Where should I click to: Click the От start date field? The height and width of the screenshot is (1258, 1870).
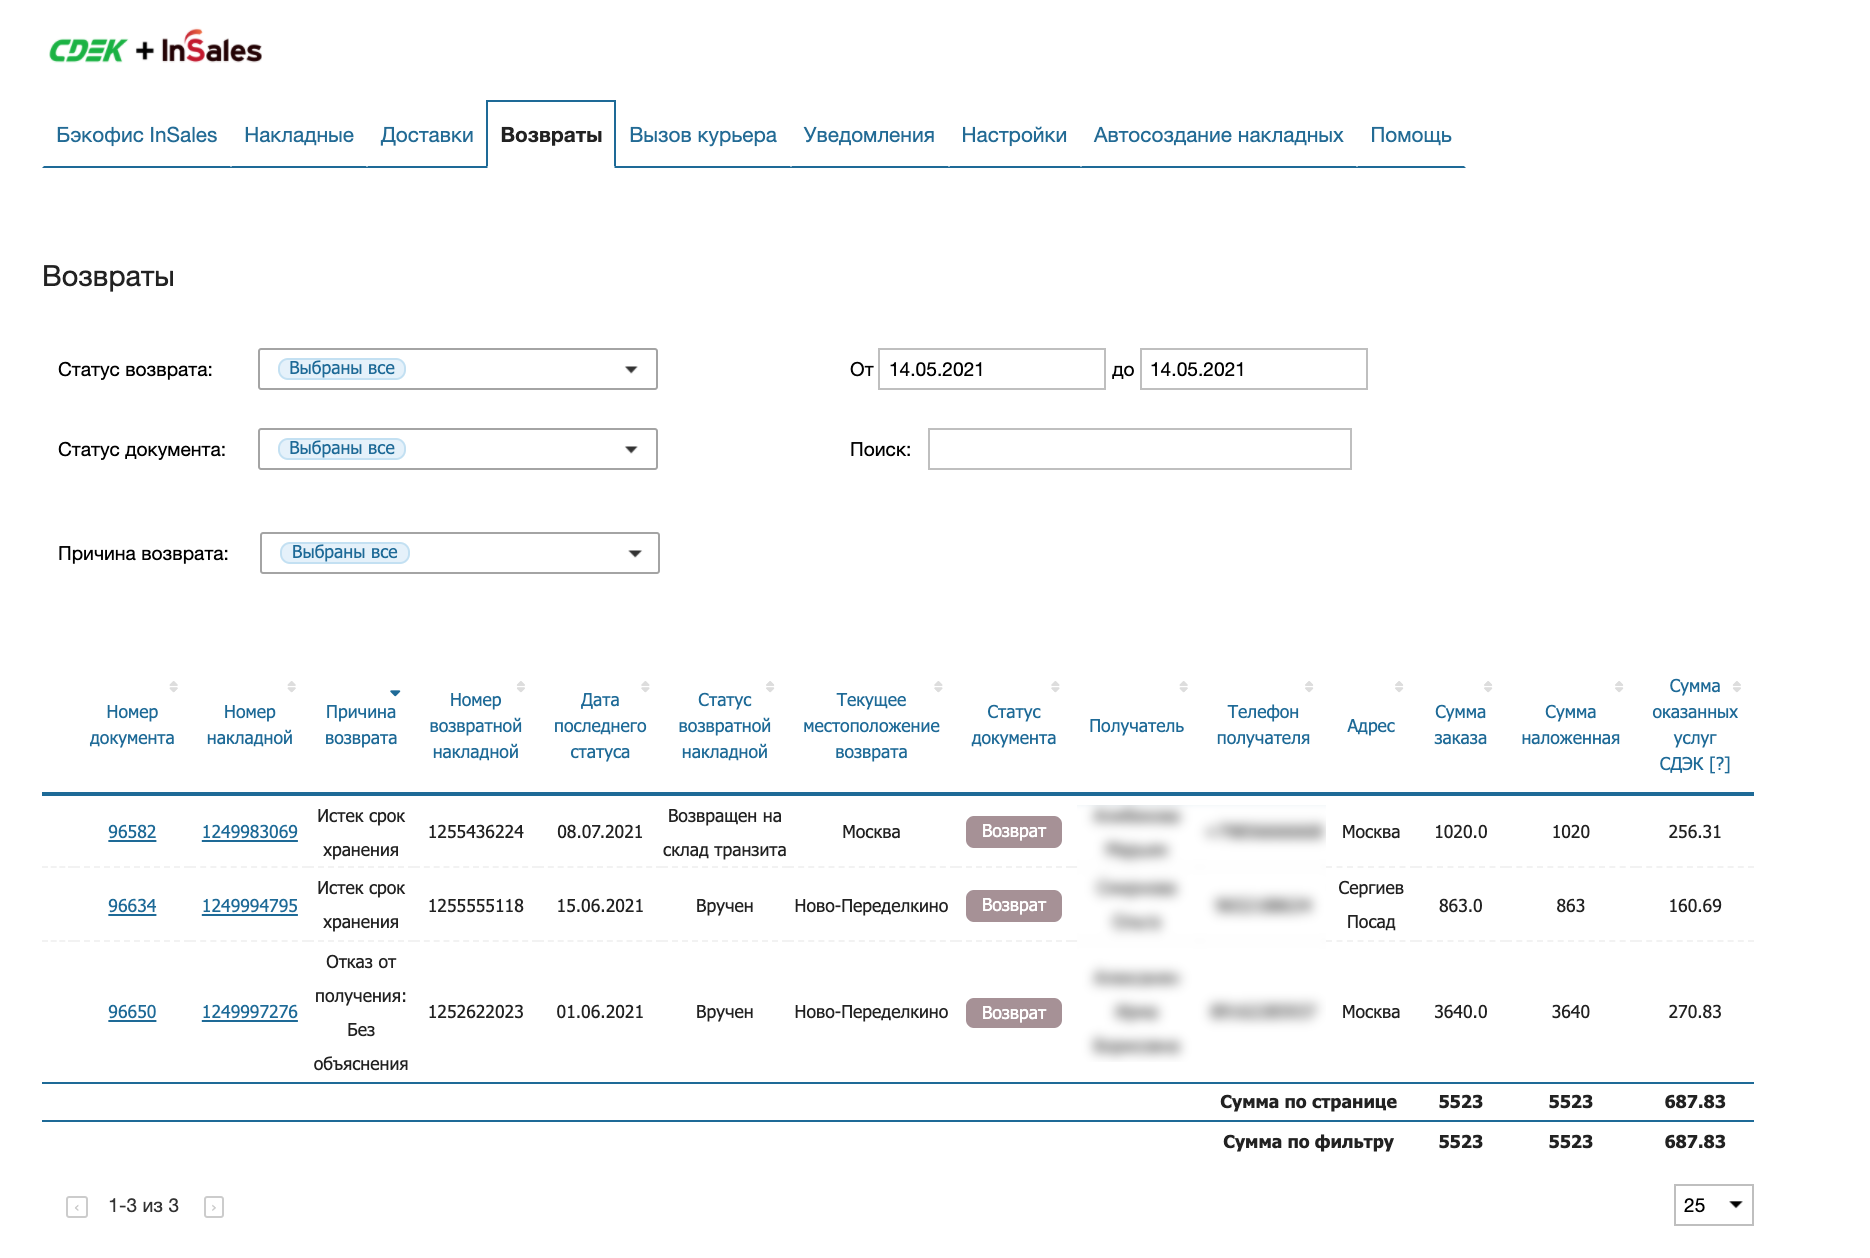pyautogui.click(x=990, y=369)
